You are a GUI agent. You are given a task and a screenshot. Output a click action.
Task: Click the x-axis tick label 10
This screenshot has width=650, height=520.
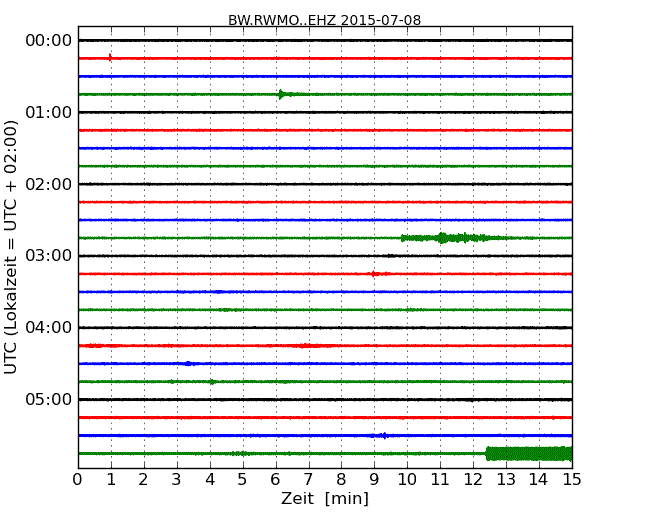coord(407,480)
